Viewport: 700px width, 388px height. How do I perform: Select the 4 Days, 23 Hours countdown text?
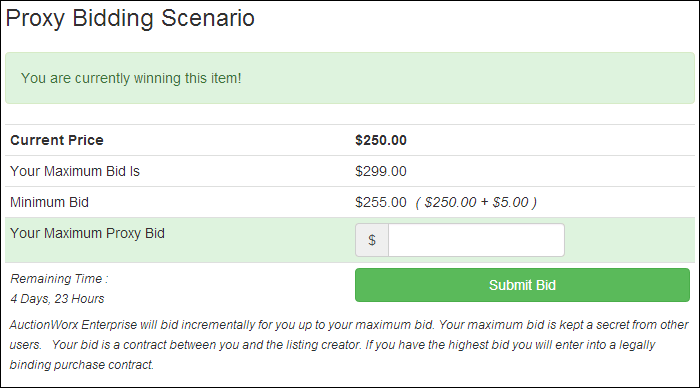[57, 298]
